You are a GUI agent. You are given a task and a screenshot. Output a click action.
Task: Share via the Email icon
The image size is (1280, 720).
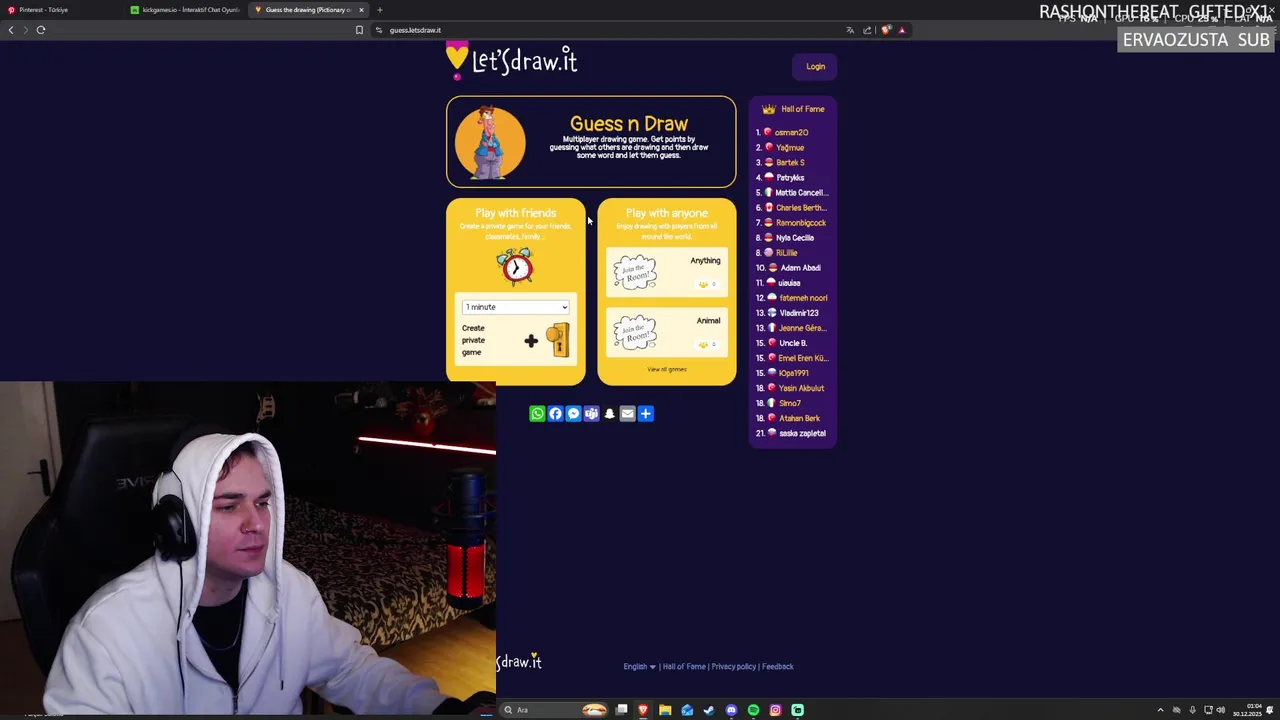(627, 414)
